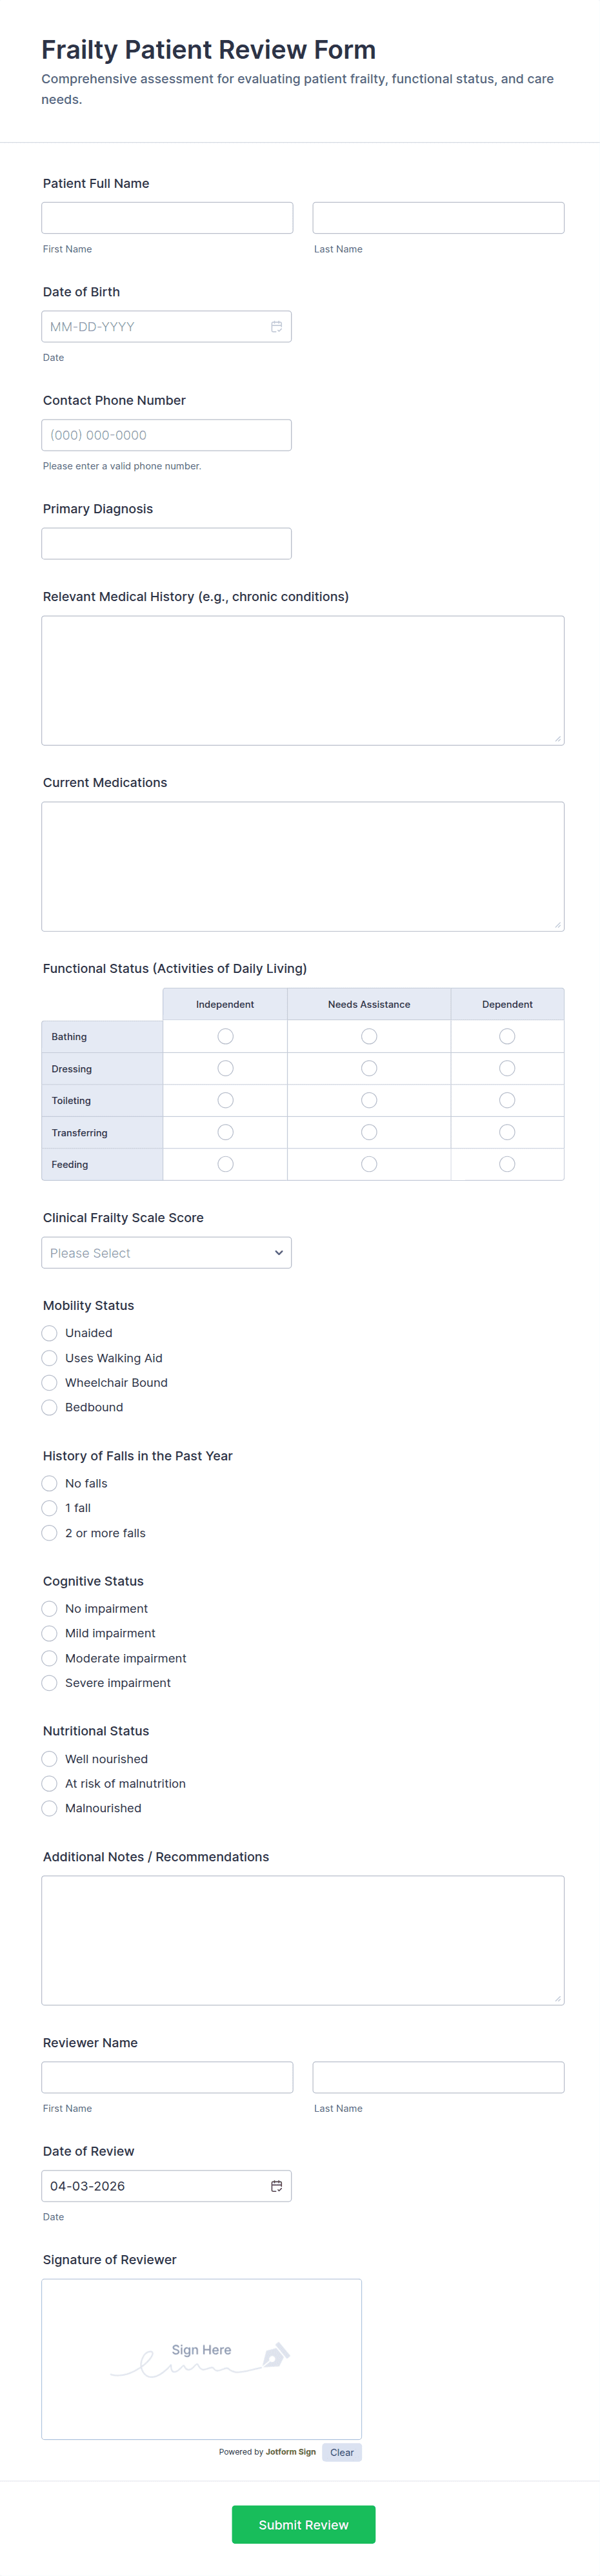
Task: Click the Jotform Sign logo text
Action: (291, 2452)
